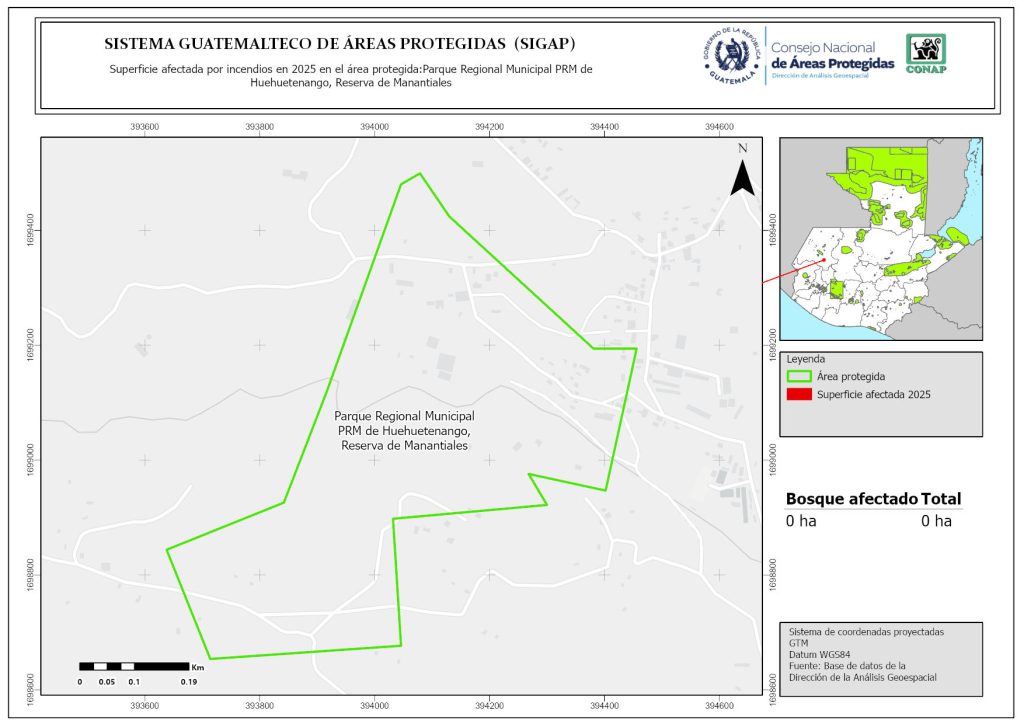Click the letter N above the north arrow
This screenshot has width=1024, height=724.
(742, 148)
